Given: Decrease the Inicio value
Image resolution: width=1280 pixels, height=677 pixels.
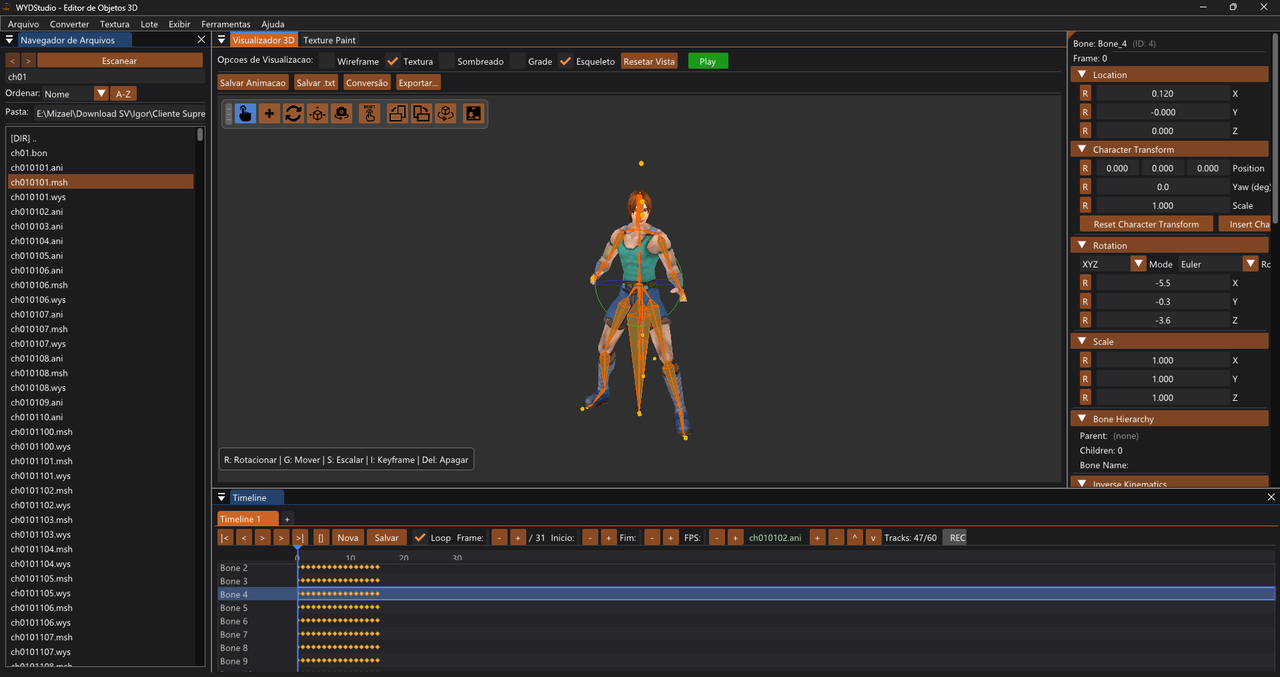Looking at the screenshot, I should point(590,538).
